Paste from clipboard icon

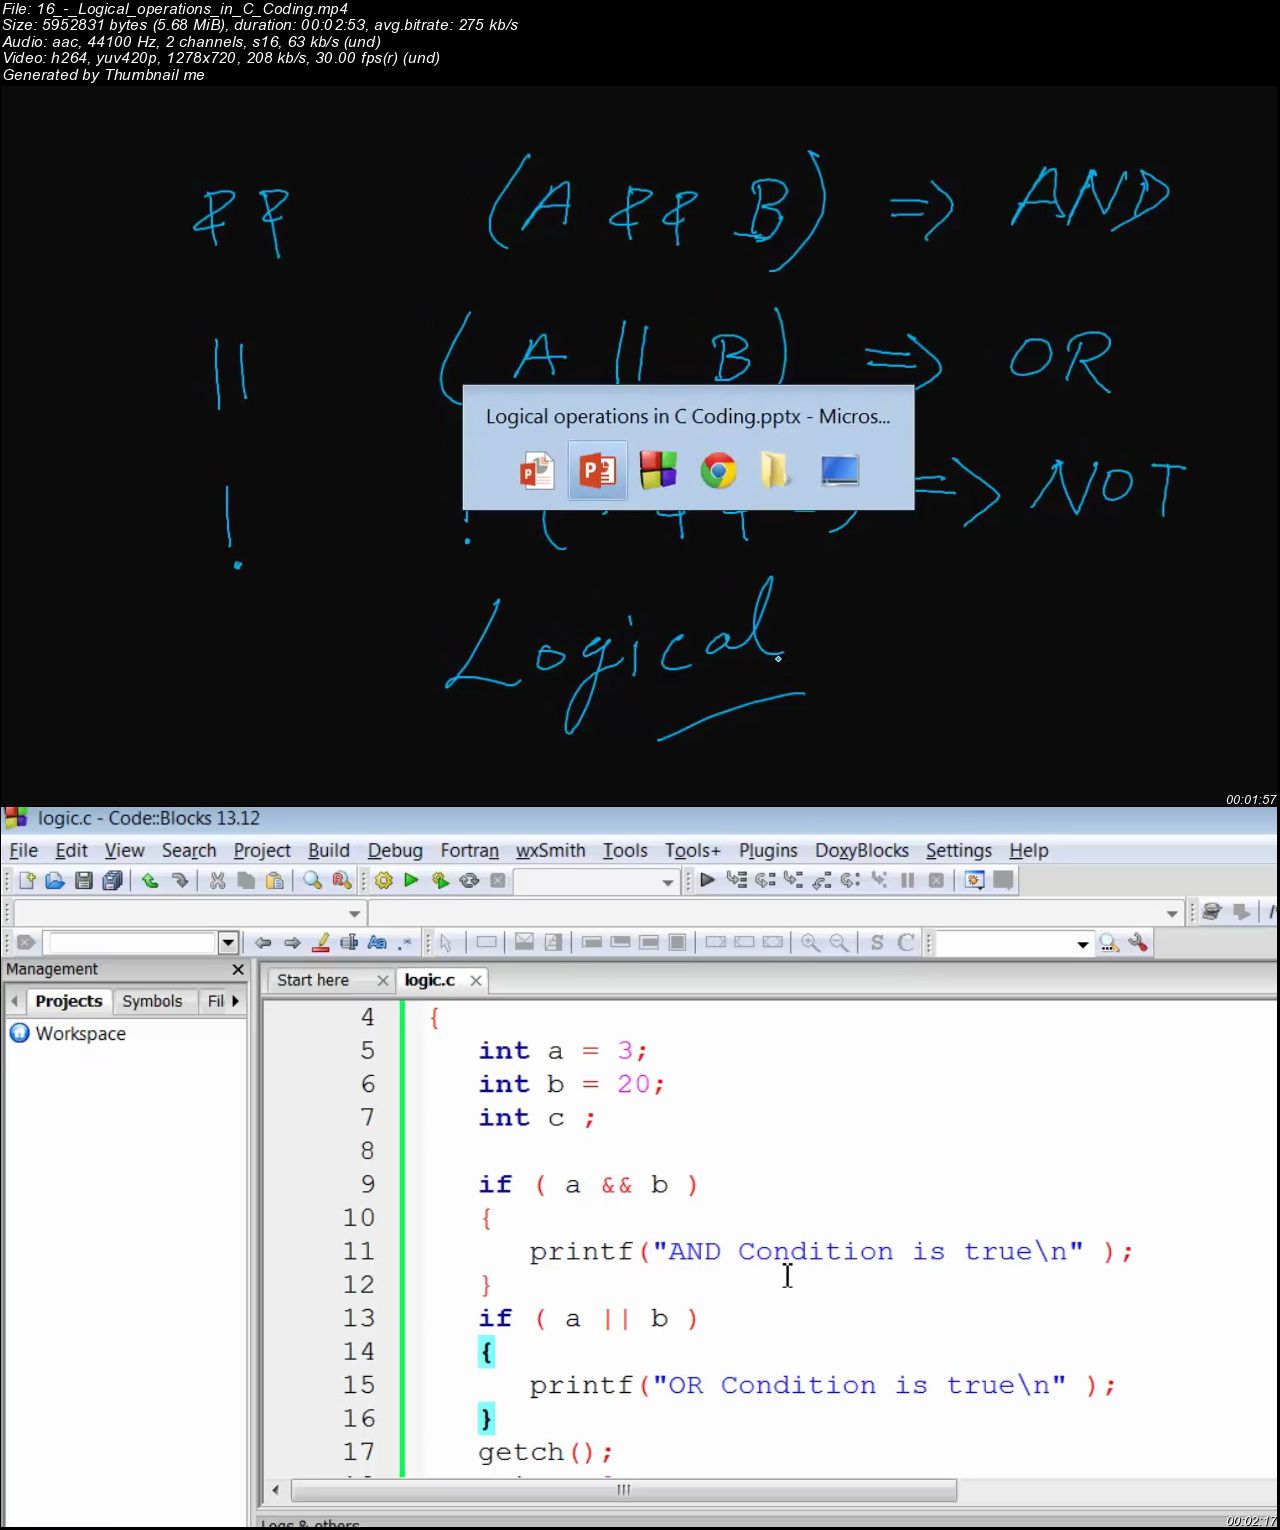(x=275, y=881)
